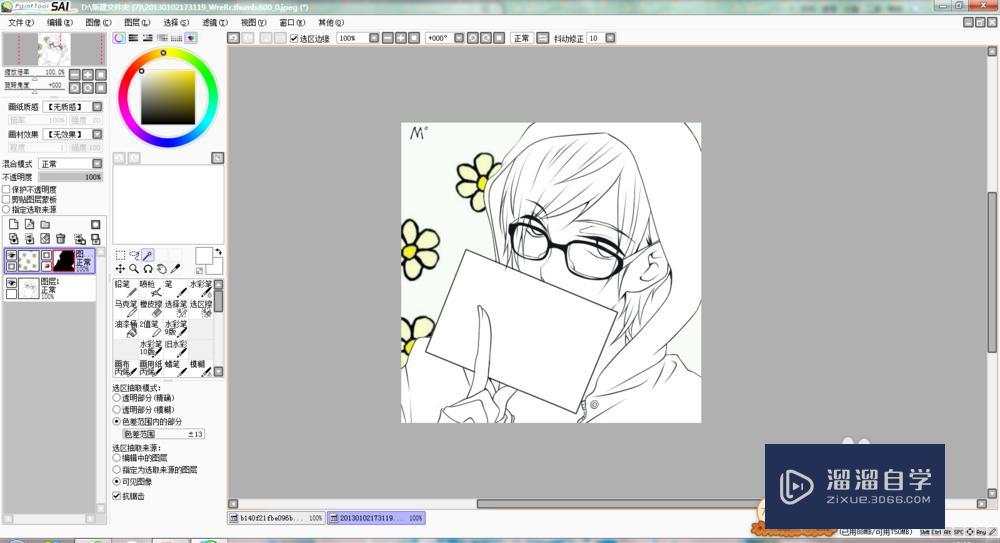Select the rotate view tool
Image resolution: width=1000 pixels, height=543 pixels.
click(x=147, y=269)
